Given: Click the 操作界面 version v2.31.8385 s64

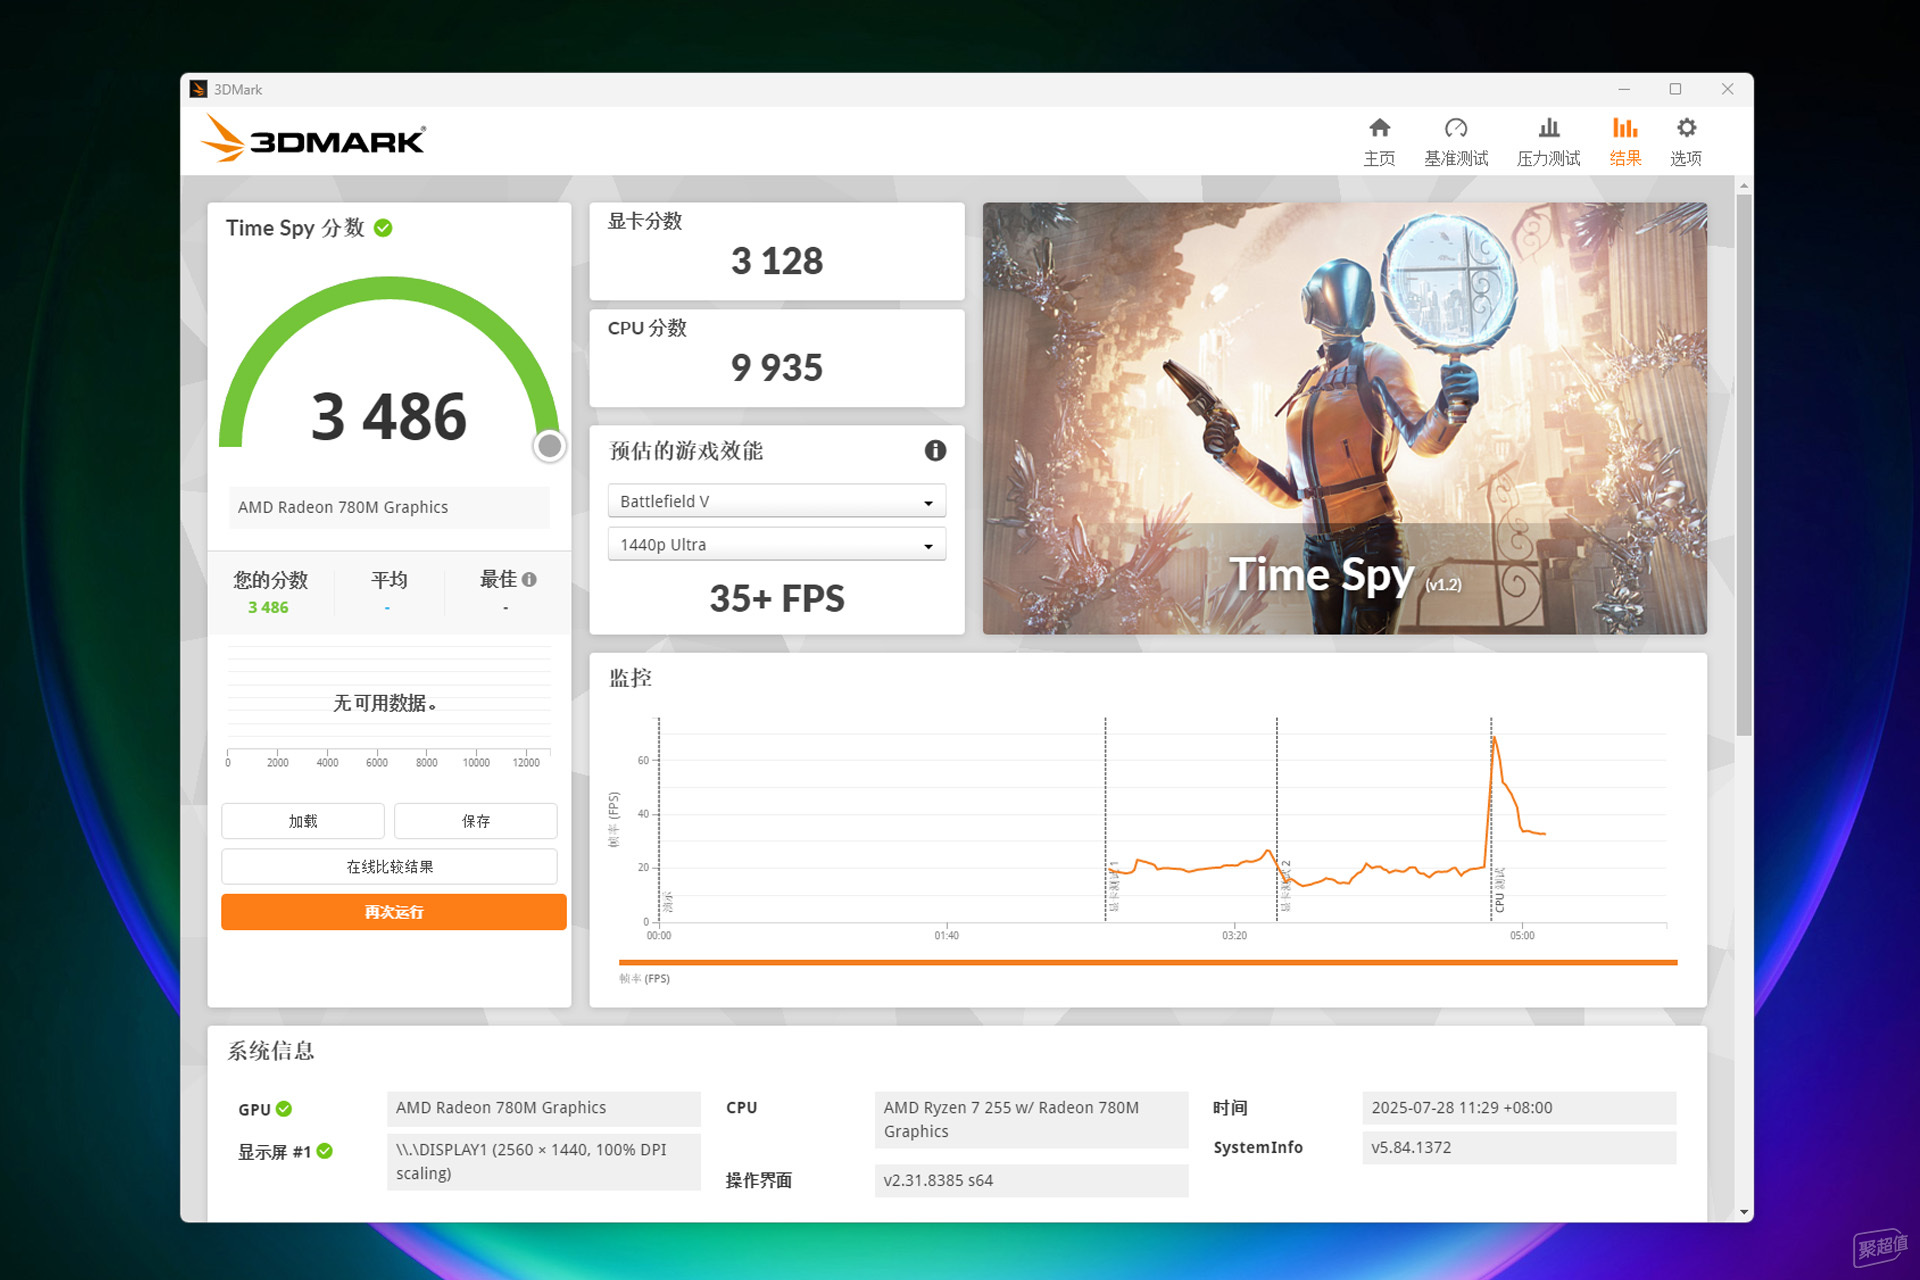Looking at the screenshot, I should (x=1031, y=1181).
